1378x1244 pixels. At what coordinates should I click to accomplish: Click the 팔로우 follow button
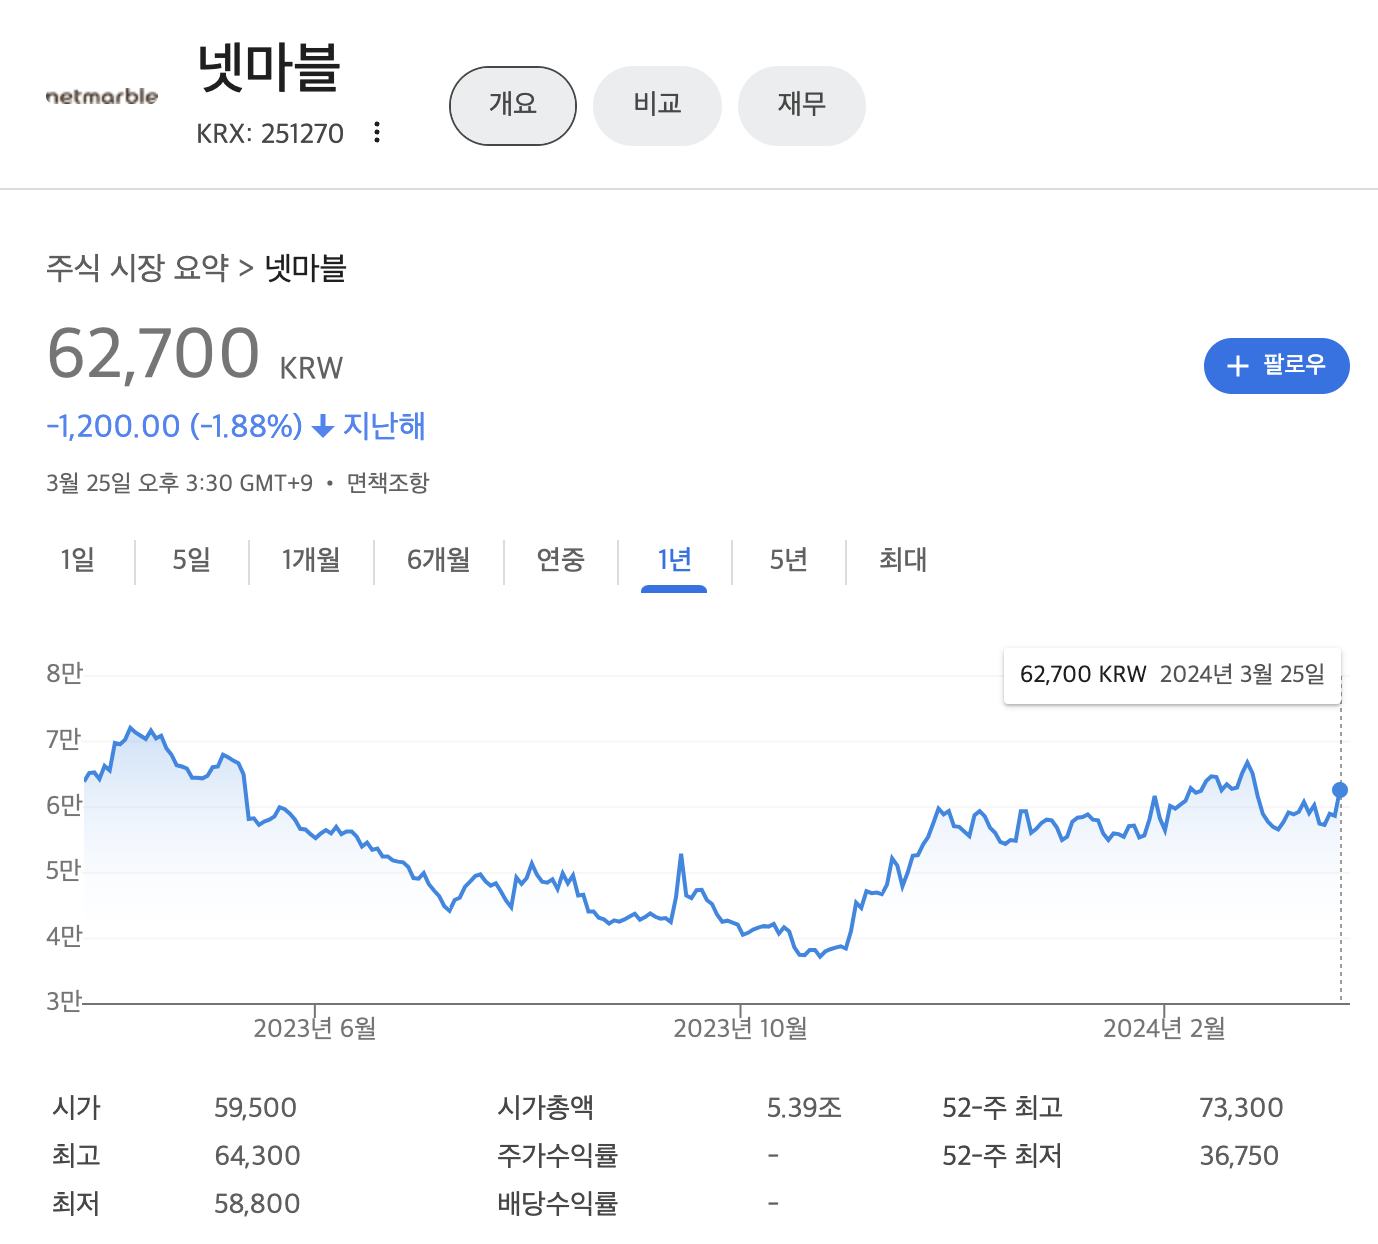[x=1277, y=366]
